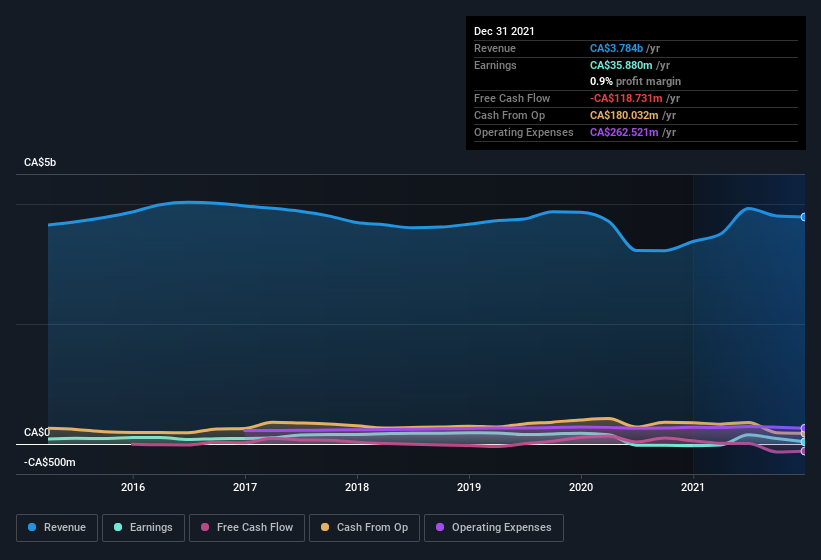
Task: Toggle the Free Cash Flow legend item
Action: pos(247,528)
